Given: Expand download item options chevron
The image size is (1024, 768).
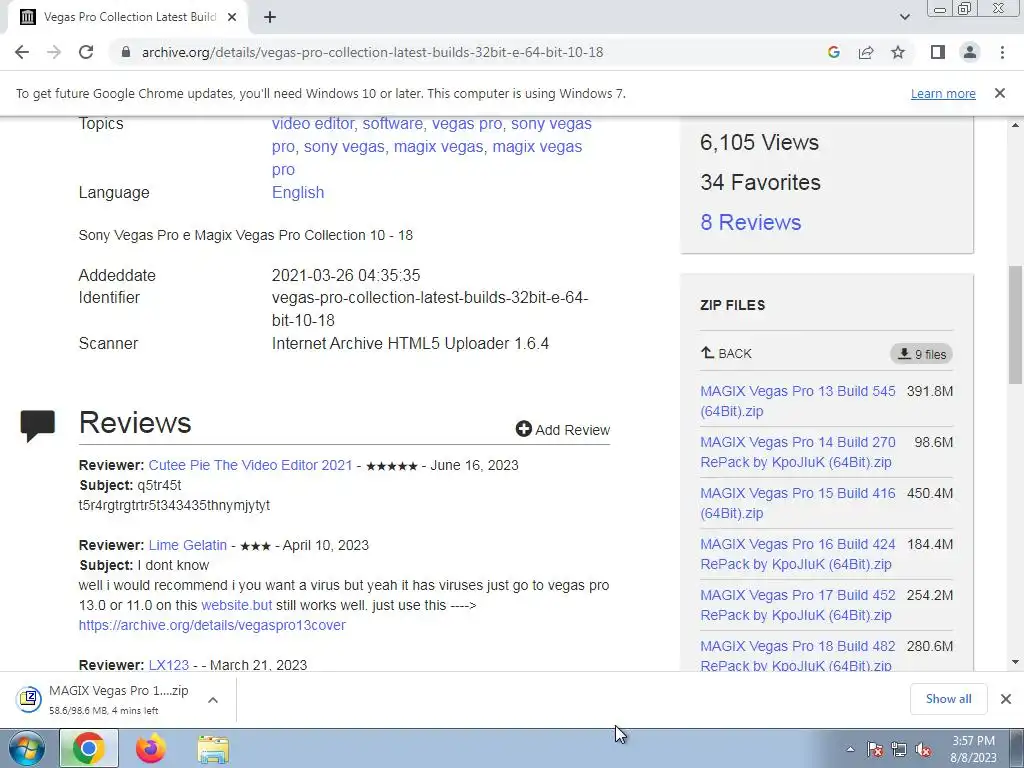Looking at the screenshot, I should [x=213, y=699].
